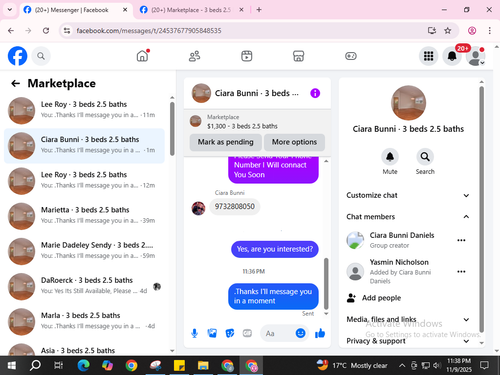Click the Add people icon

pyautogui.click(x=351, y=298)
